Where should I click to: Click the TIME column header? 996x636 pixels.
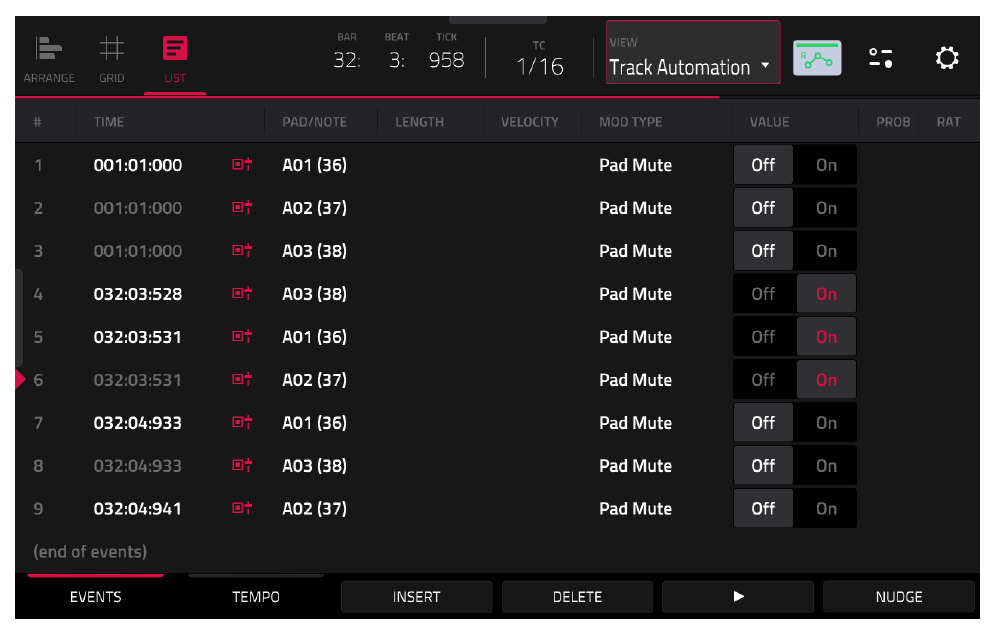point(109,122)
